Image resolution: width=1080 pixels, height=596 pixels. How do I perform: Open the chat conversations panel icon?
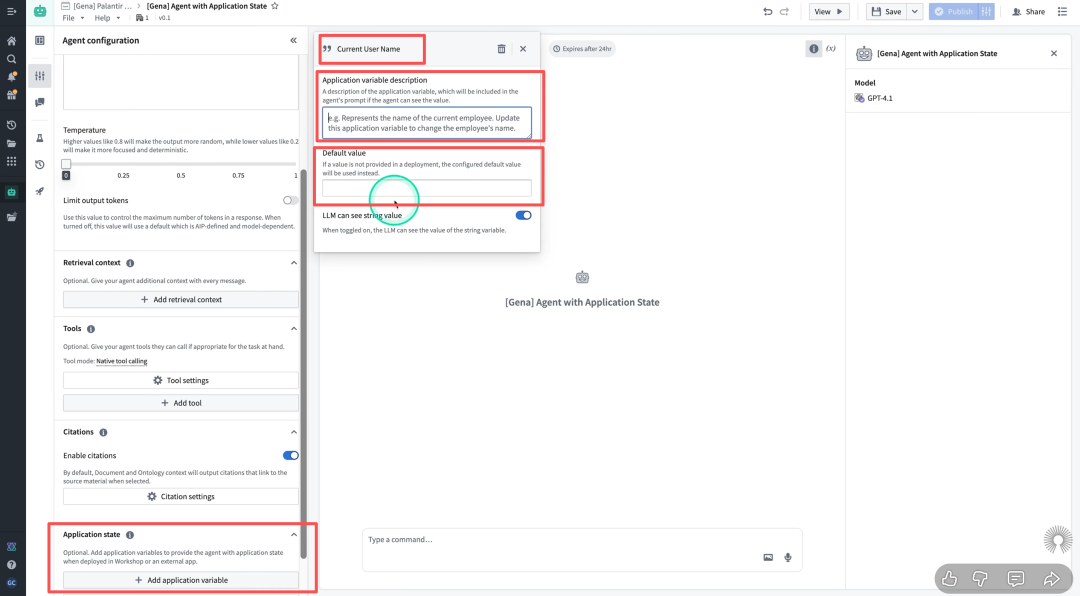tap(40, 103)
